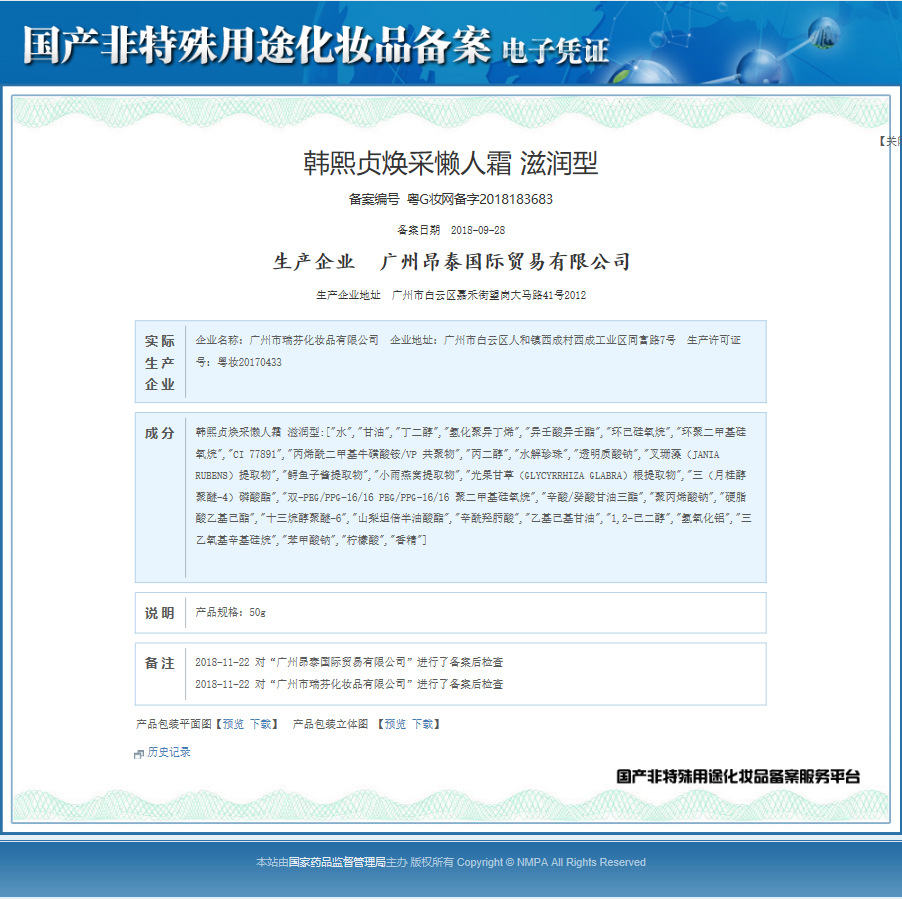The width and height of the screenshot is (902, 899).
Task: Click the icon beside 历史记录
Action: pos(139,754)
